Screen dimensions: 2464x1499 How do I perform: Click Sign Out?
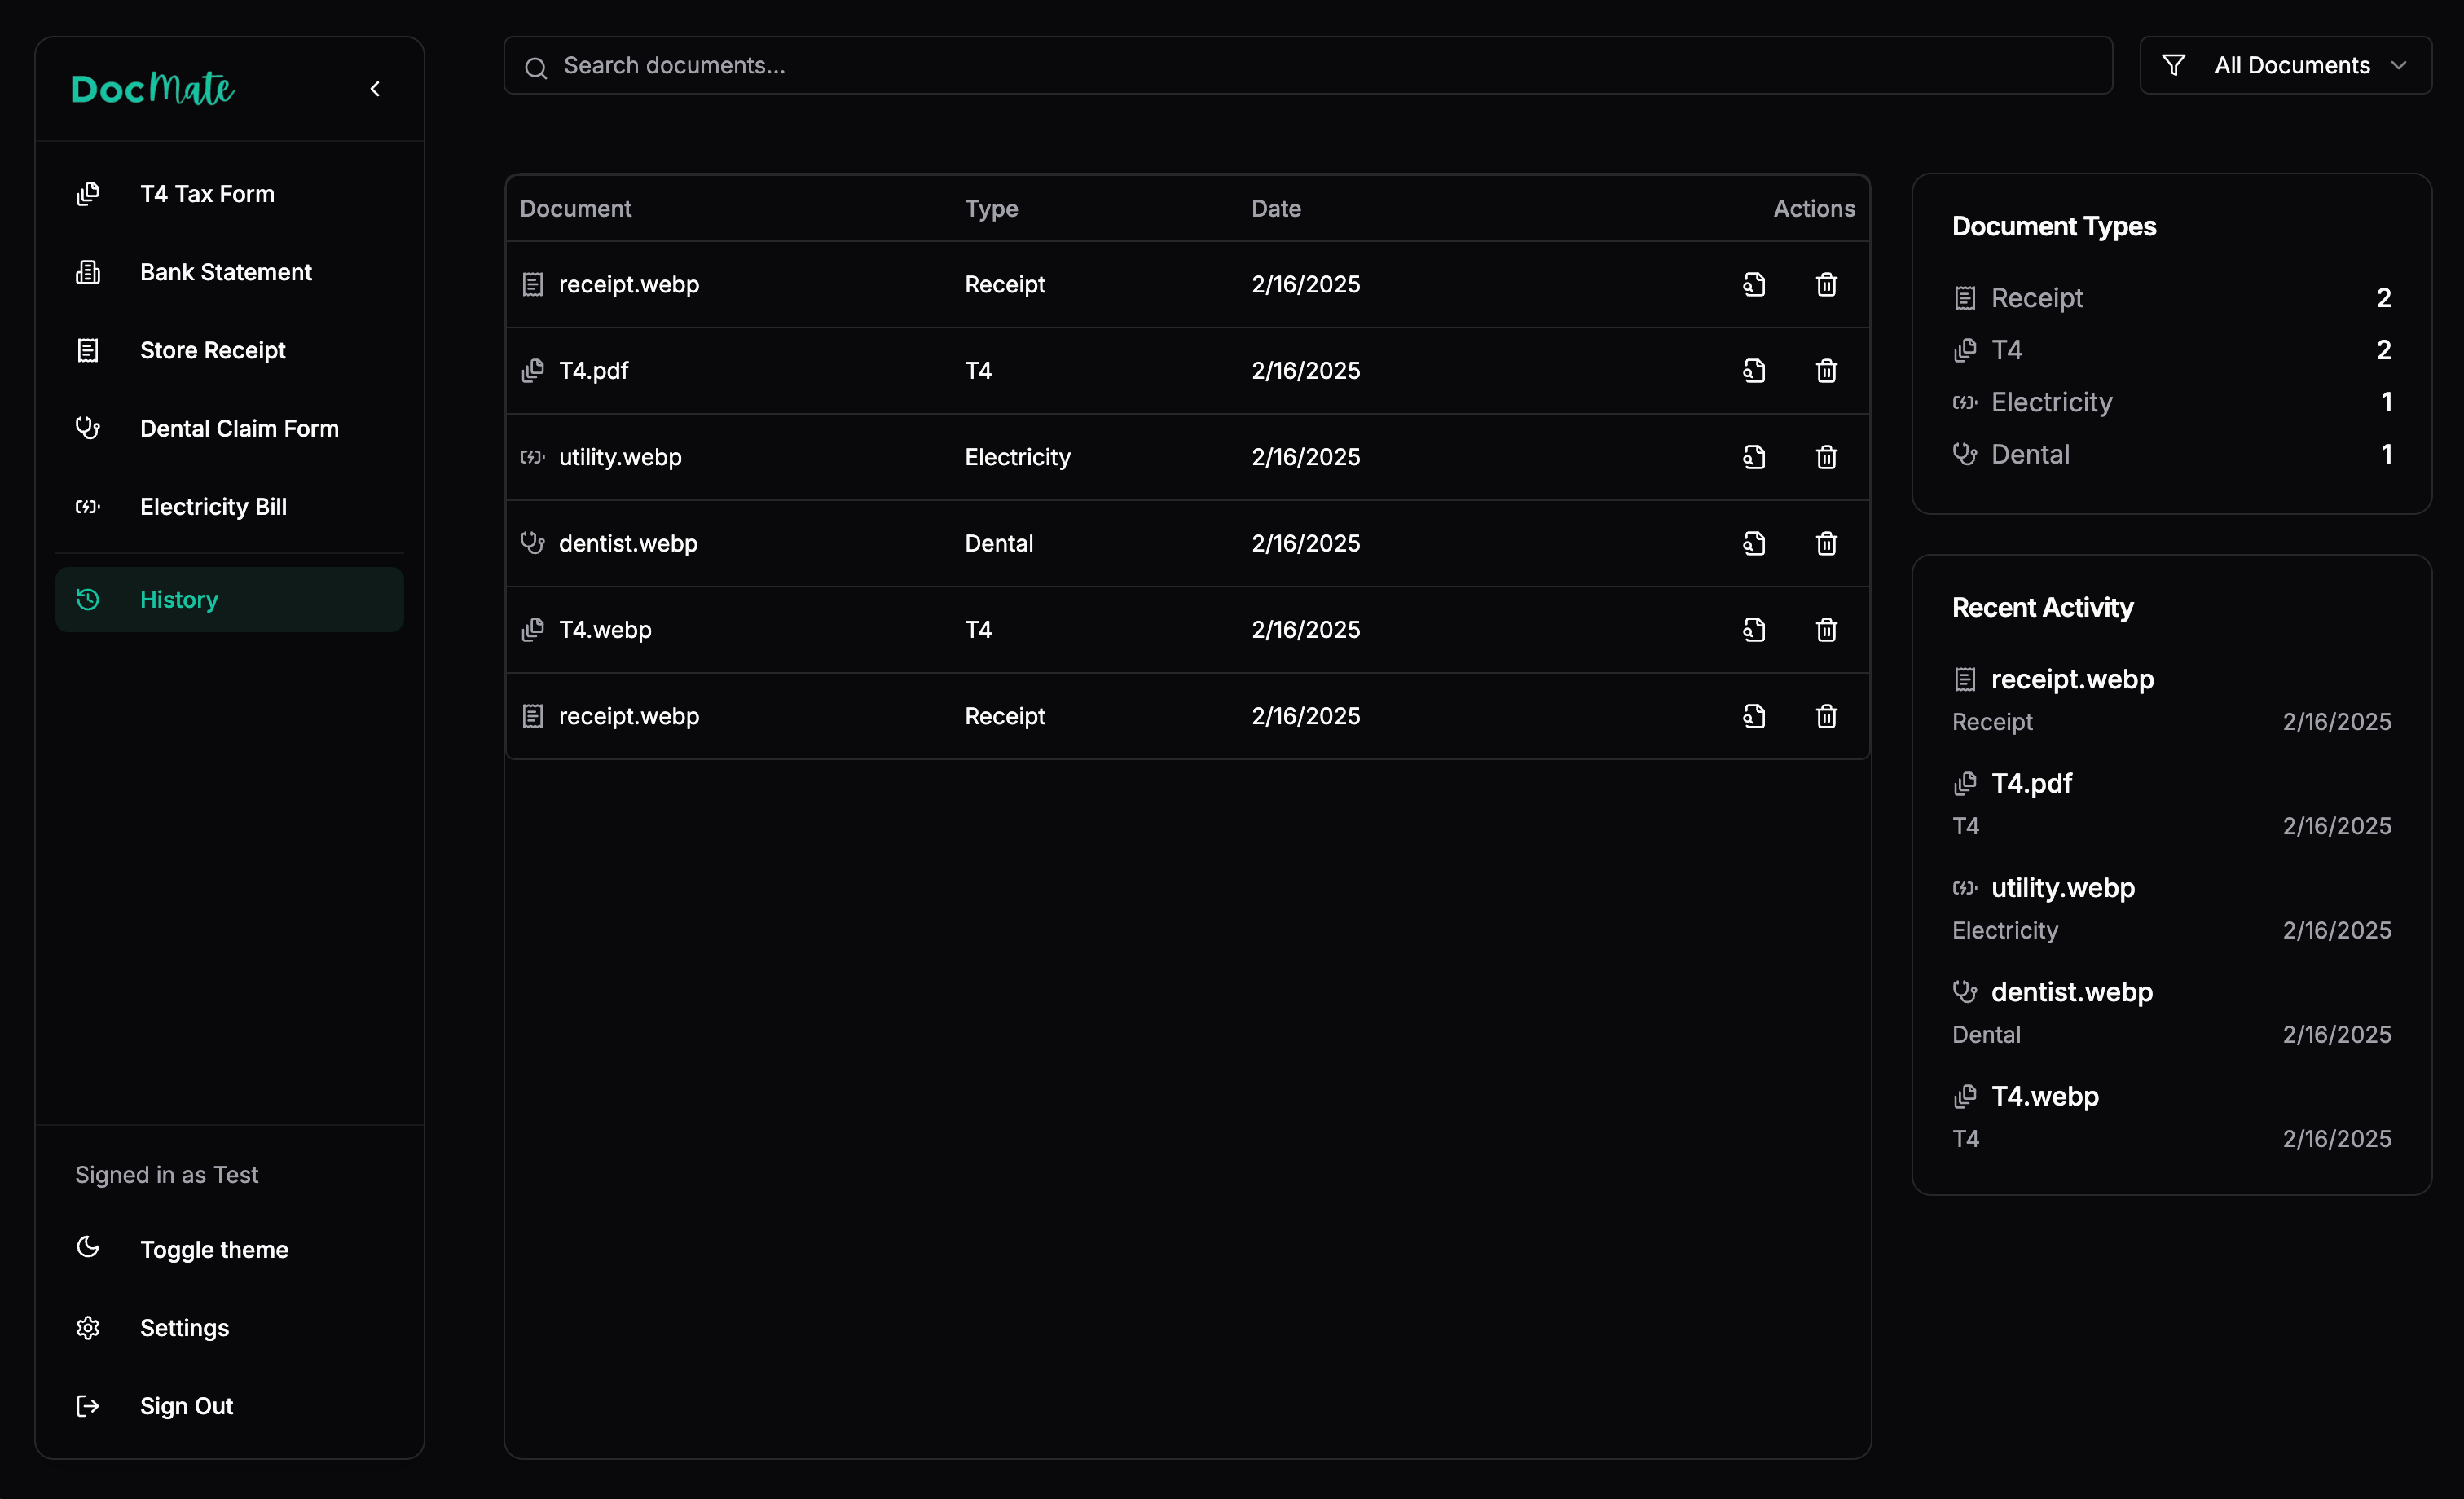coord(186,1405)
